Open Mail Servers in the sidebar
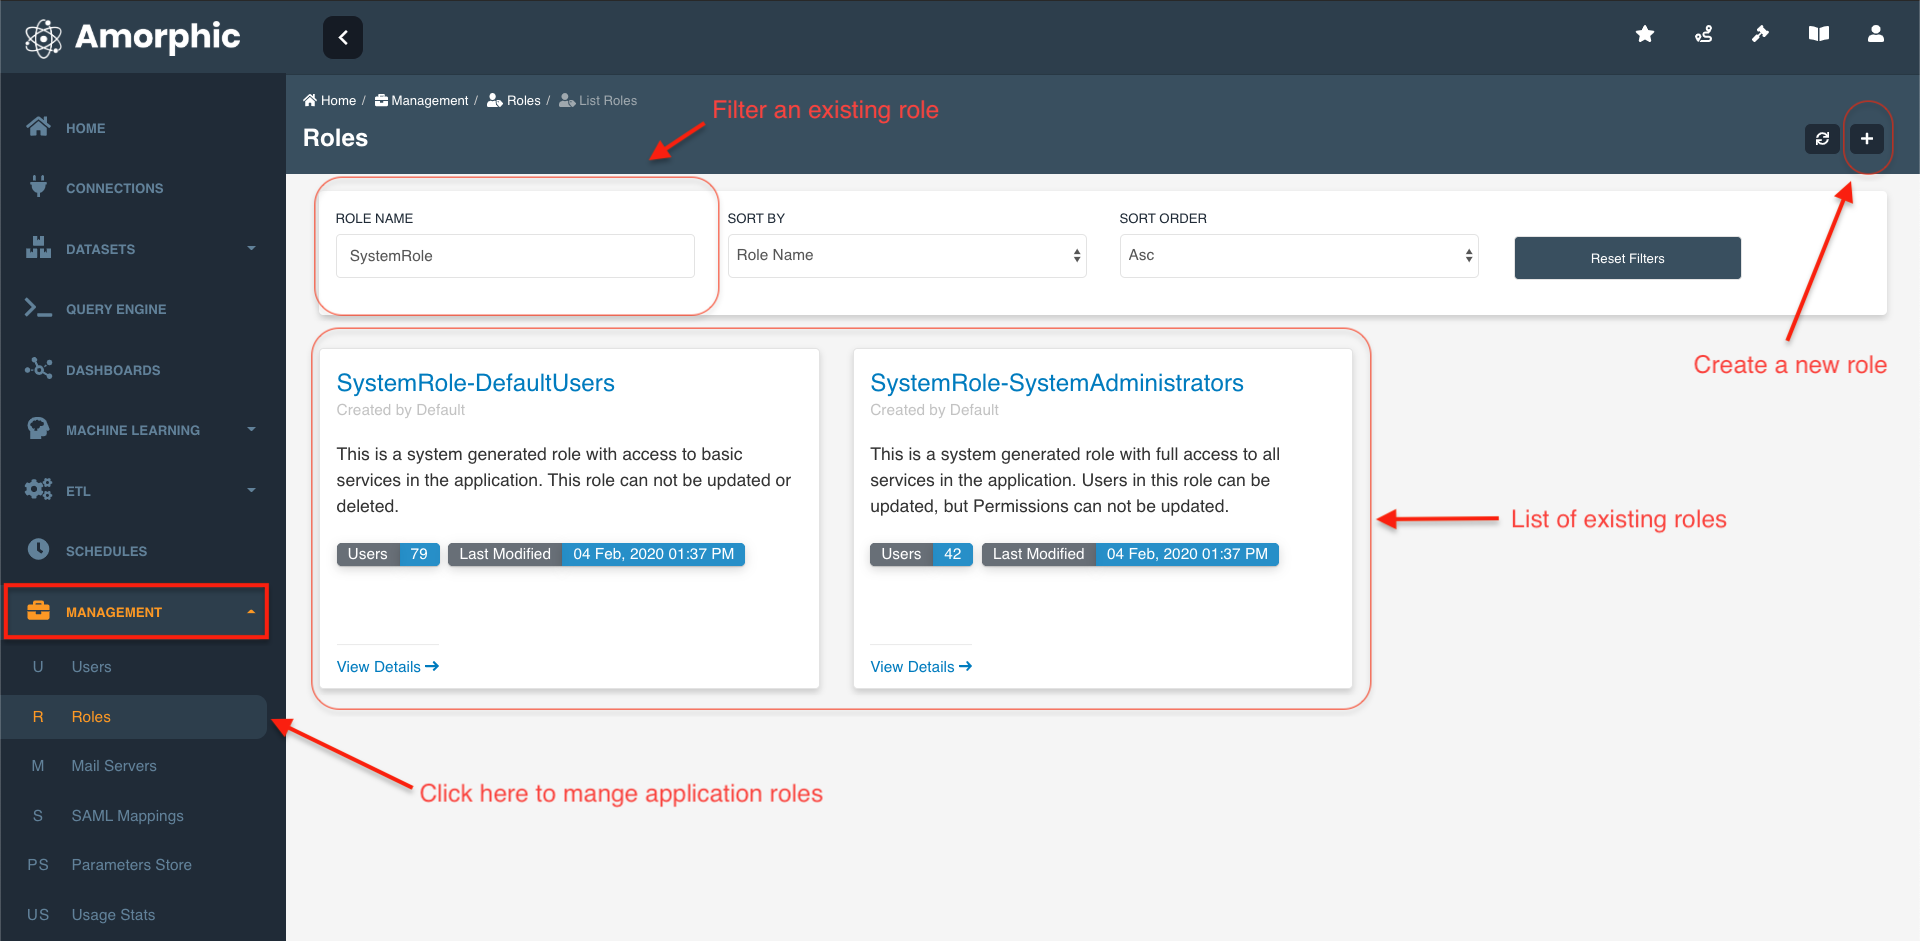 [x=114, y=766]
